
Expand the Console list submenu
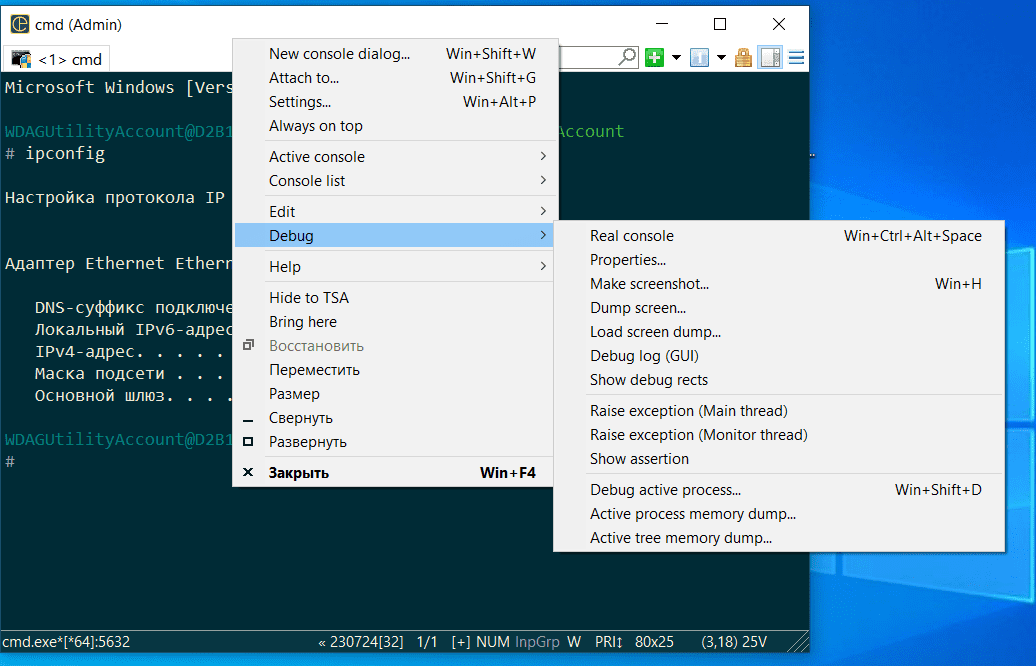(395, 180)
